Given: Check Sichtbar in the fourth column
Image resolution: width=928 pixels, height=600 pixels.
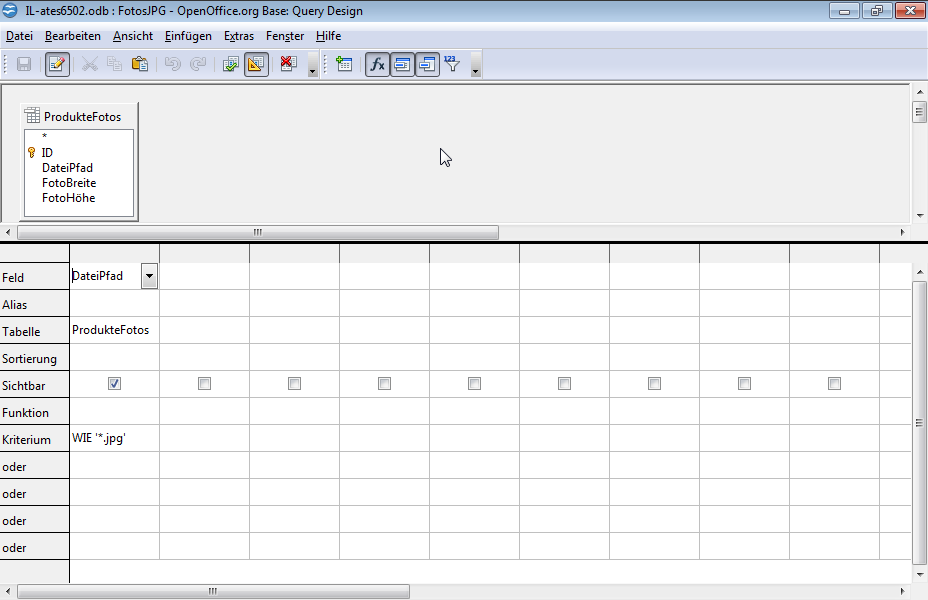Looking at the screenshot, I should tap(384, 384).
